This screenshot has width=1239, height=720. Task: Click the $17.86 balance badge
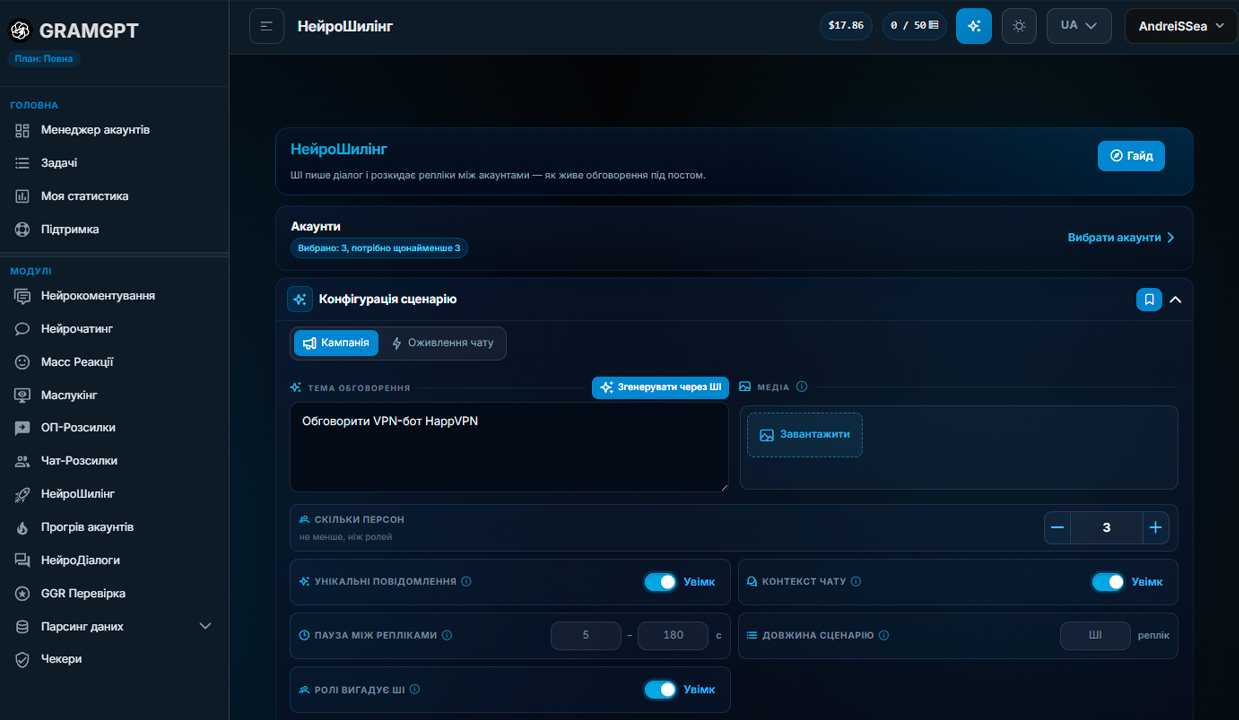846,26
